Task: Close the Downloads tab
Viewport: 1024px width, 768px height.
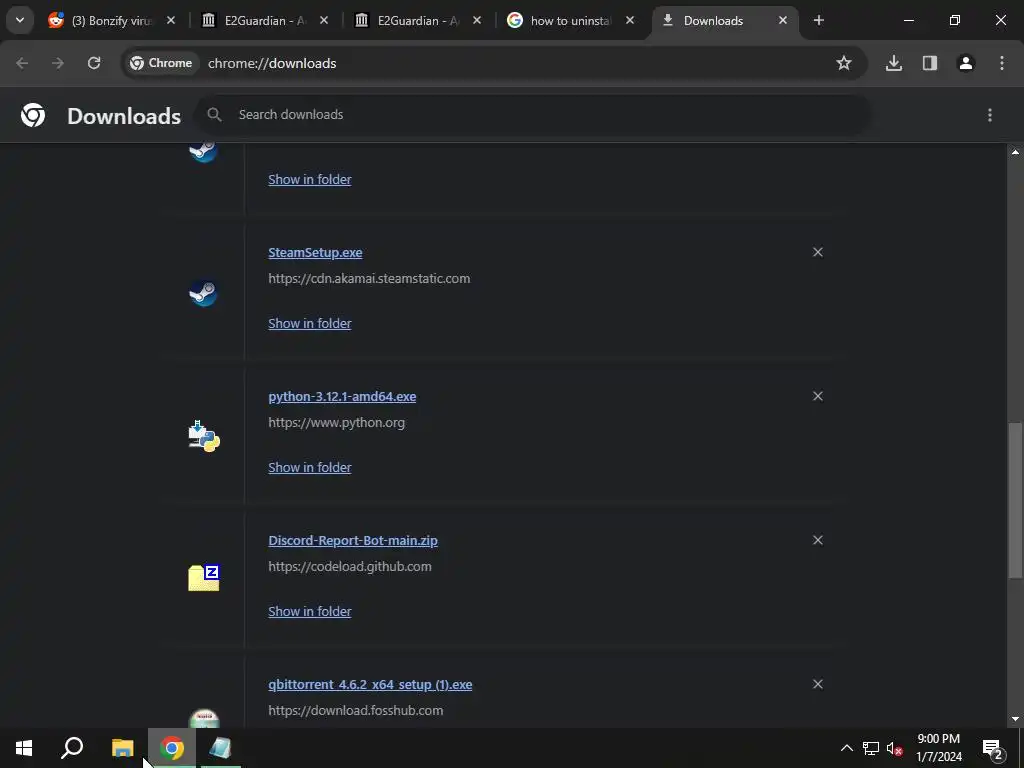Action: [782, 20]
